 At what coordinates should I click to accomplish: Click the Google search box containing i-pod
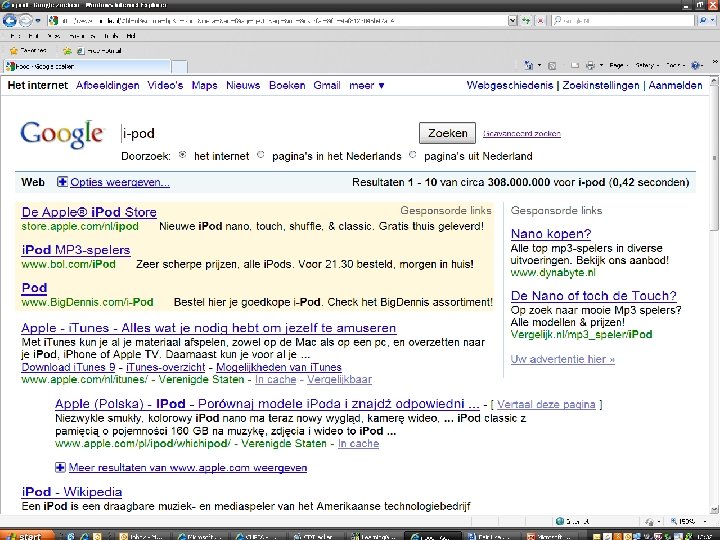(267, 133)
